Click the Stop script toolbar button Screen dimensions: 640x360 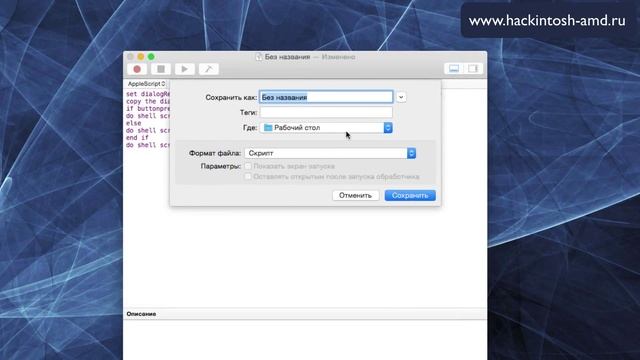pos(161,69)
